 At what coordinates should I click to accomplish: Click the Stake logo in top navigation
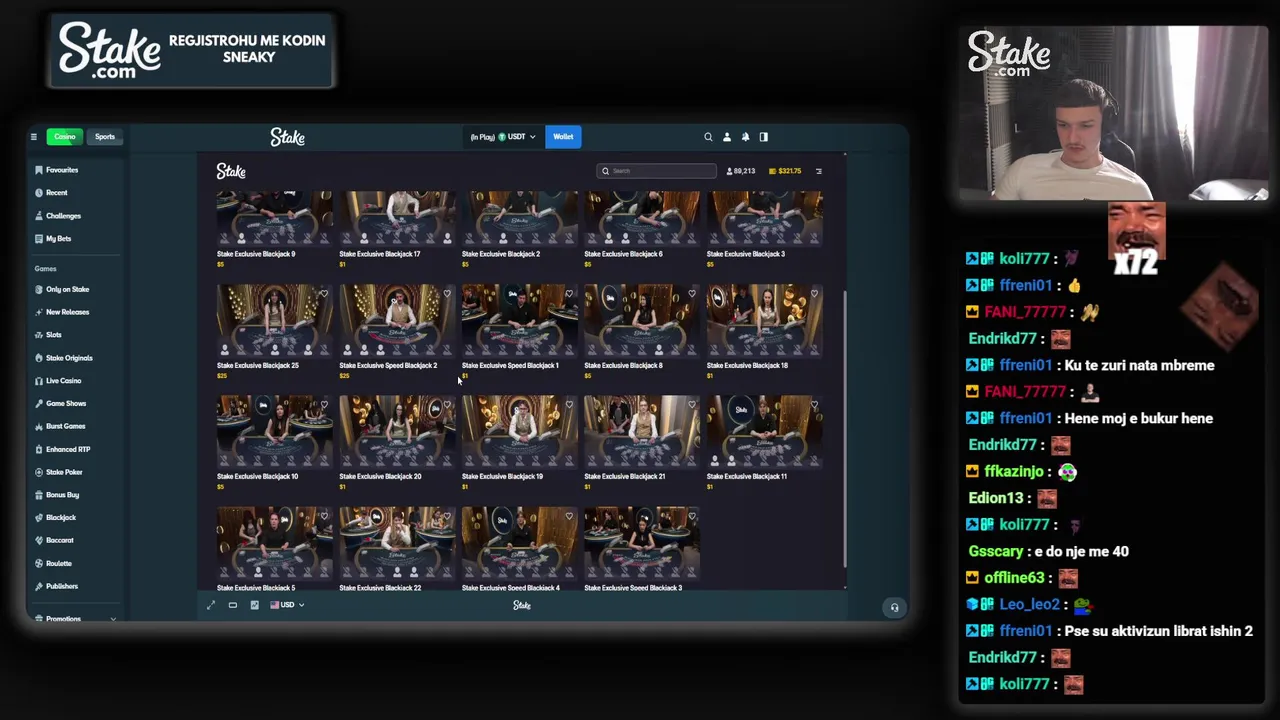(x=287, y=137)
